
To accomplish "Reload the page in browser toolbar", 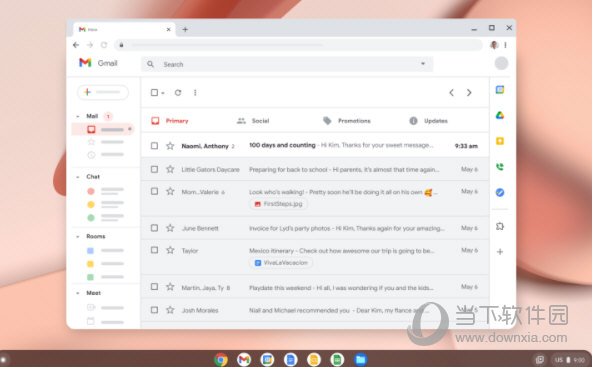I will point(104,45).
